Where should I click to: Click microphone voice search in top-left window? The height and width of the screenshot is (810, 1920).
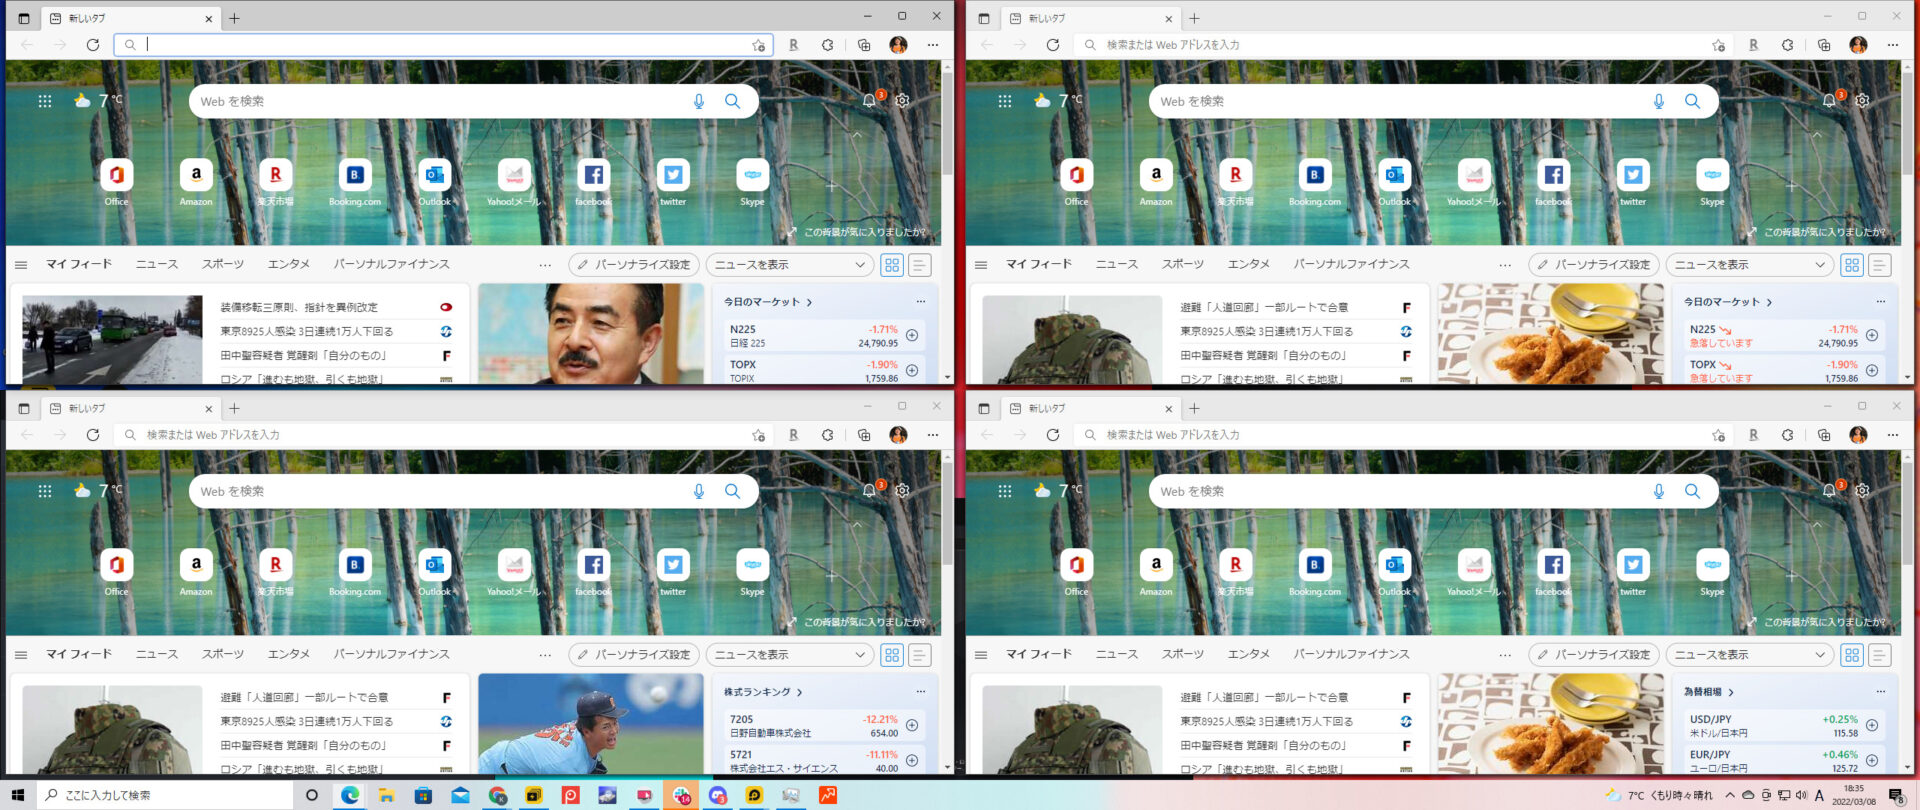point(698,101)
